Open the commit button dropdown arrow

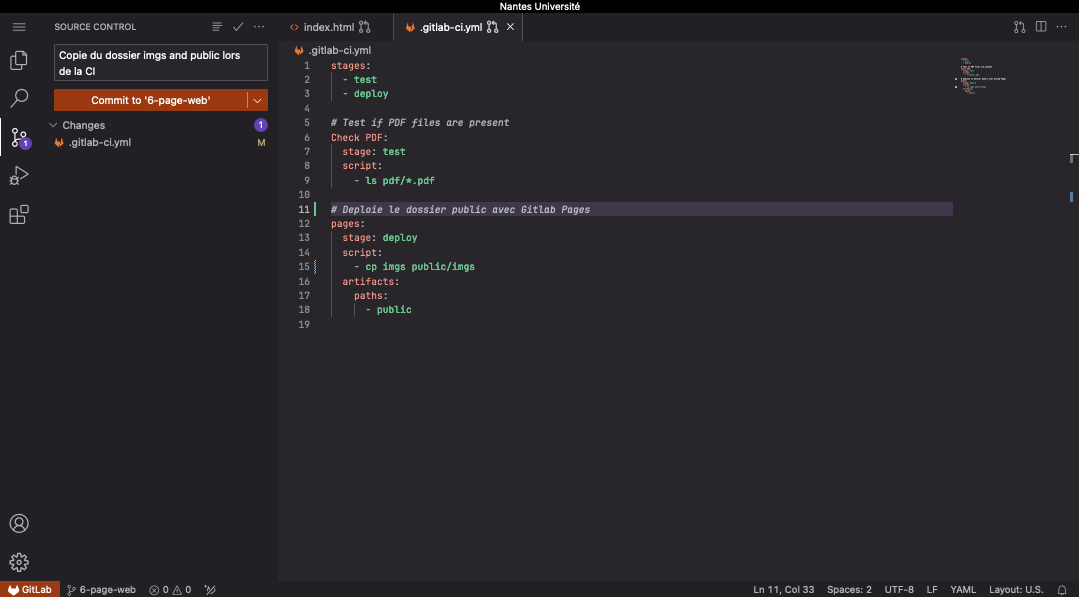[x=258, y=101]
